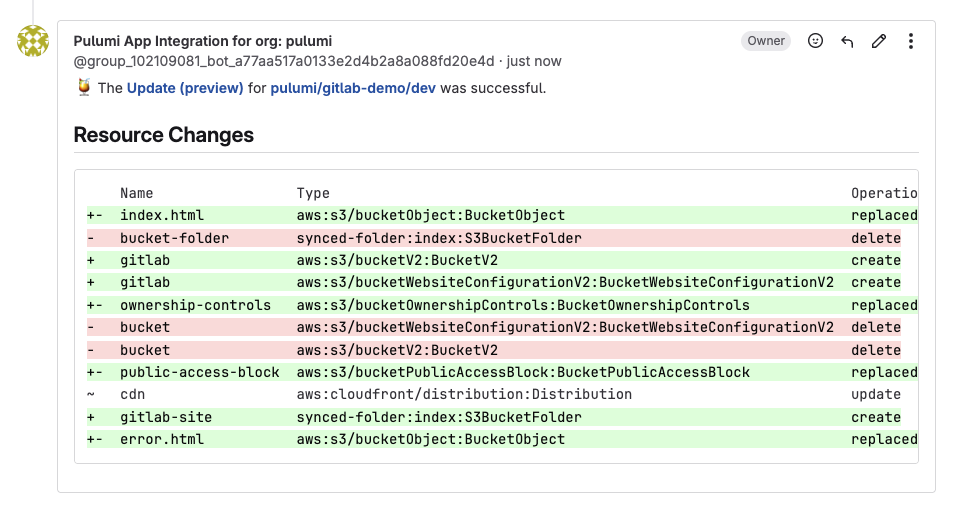The width and height of the screenshot is (953, 506).
Task: Click the BucketPublicAccessBlock type text
Action: (523, 372)
